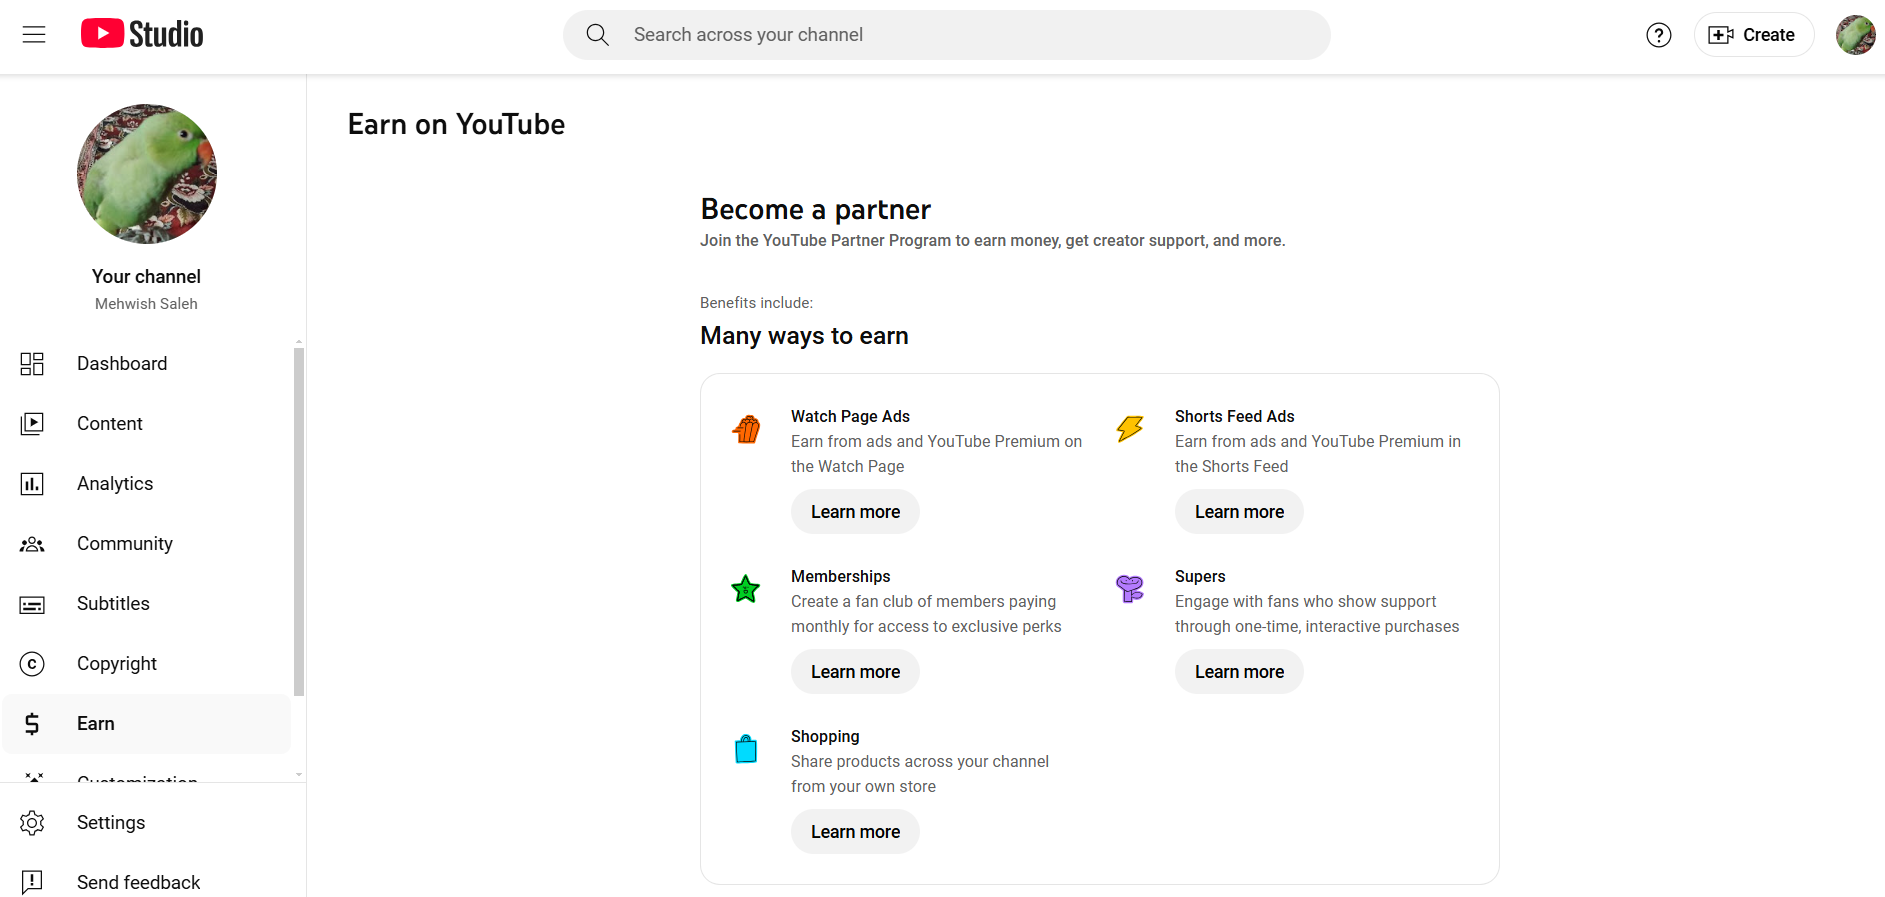
Task: Open the Create button menu
Action: click(x=1753, y=35)
